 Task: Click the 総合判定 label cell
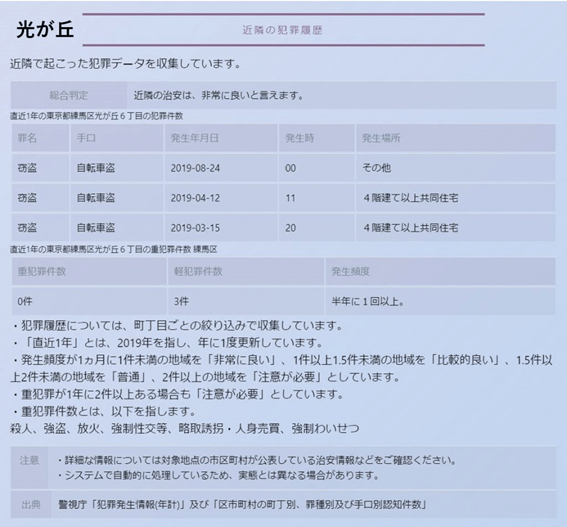69,95
